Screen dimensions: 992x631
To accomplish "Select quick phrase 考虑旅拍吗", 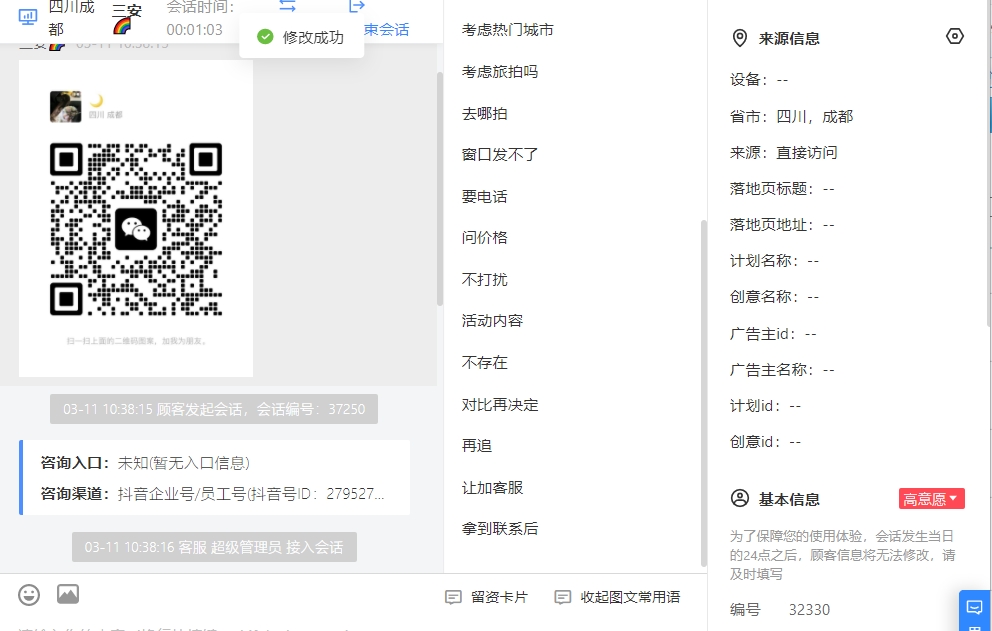I will tap(500, 72).
